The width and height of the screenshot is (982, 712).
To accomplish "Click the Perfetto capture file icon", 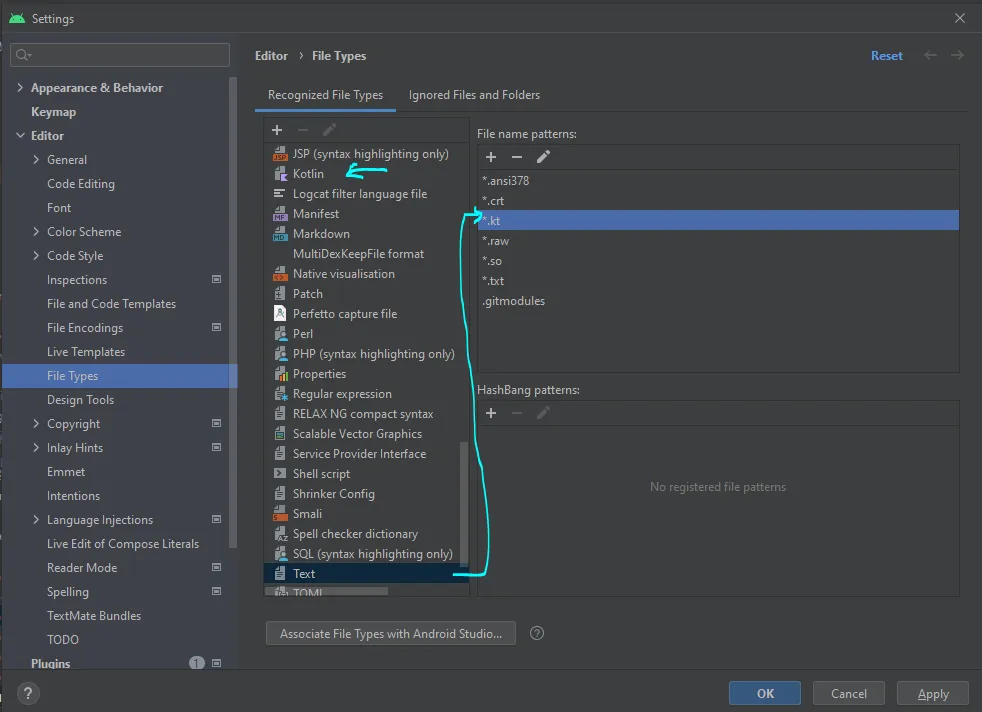I will [280, 314].
